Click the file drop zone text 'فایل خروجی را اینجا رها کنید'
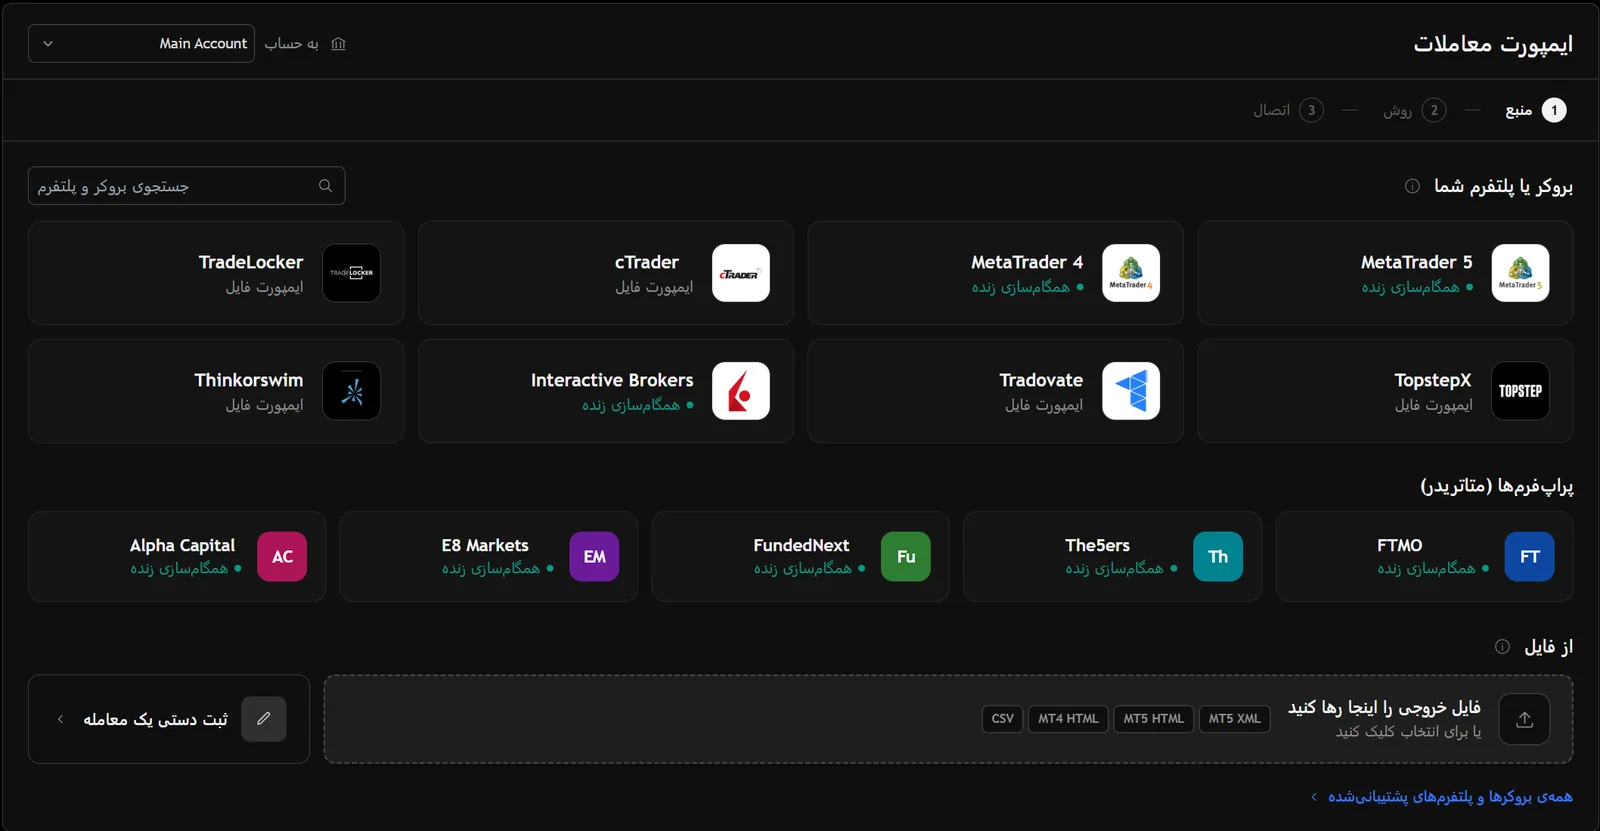This screenshot has width=1600, height=831. [x=1384, y=708]
